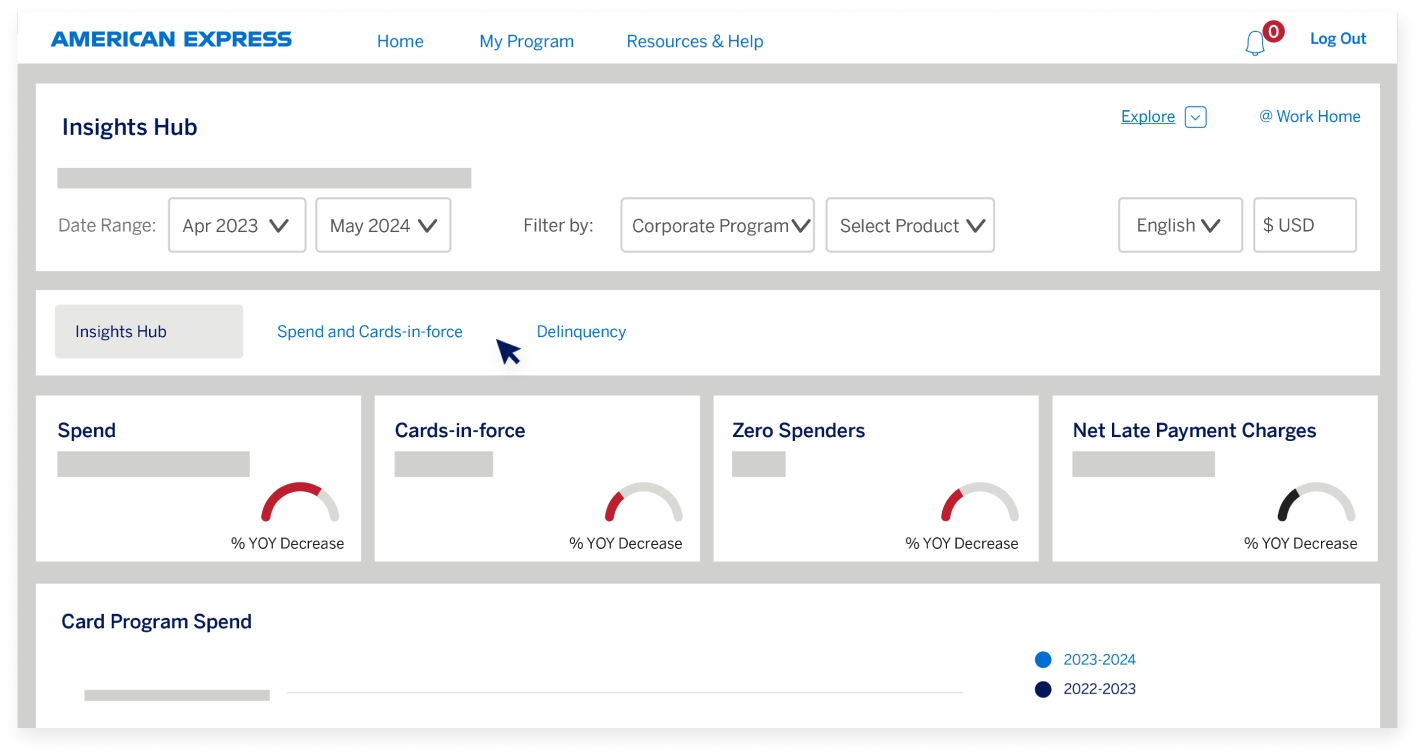Open the Corporate Program filter dropdown
1421x756 pixels.
click(x=717, y=225)
